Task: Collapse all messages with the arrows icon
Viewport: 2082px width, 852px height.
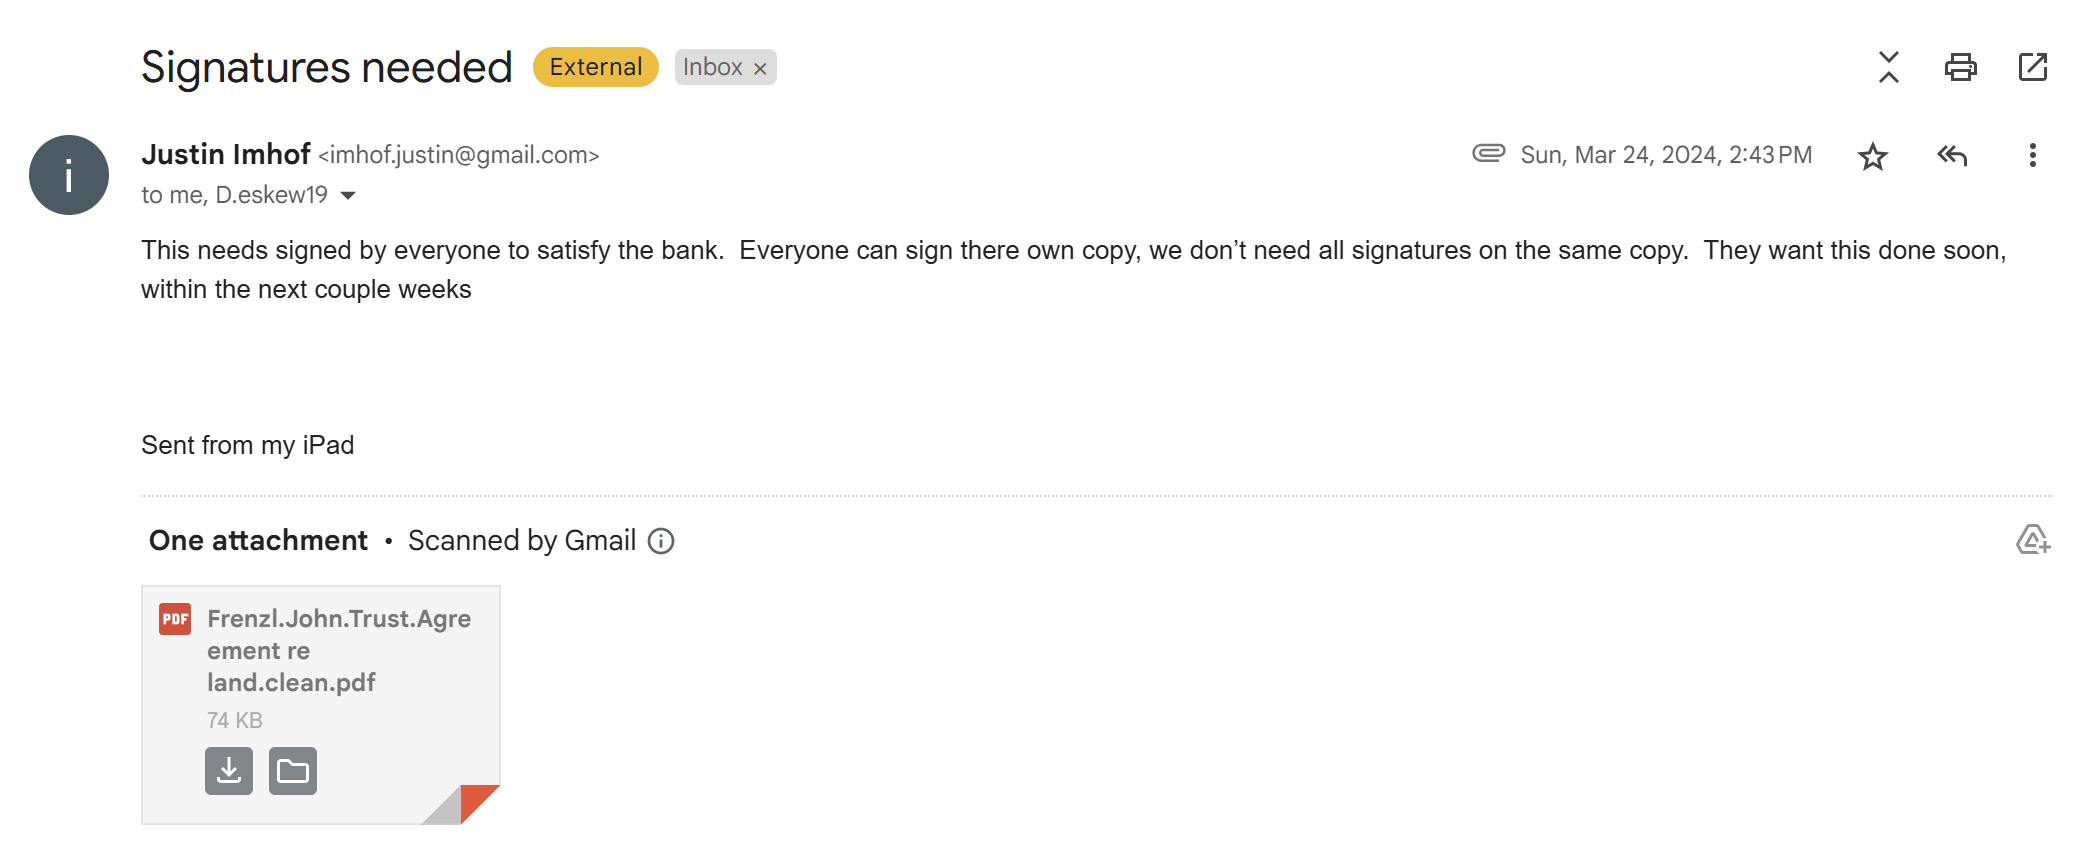Action: point(1888,67)
